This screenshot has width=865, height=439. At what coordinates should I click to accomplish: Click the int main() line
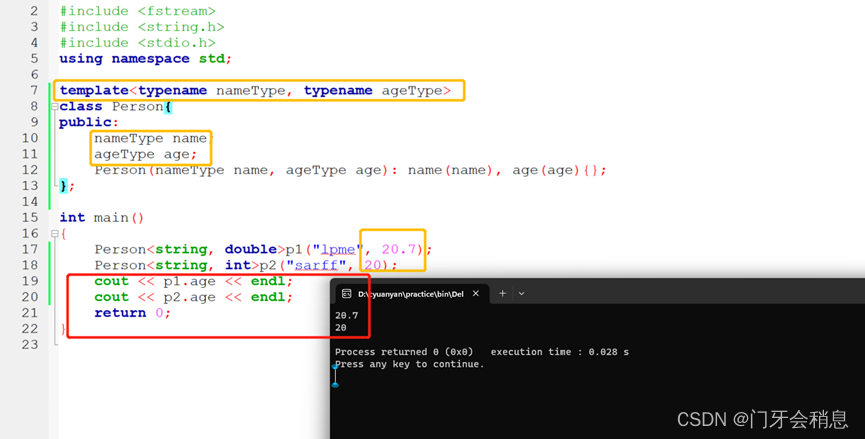pyautogui.click(x=102, y=218)
